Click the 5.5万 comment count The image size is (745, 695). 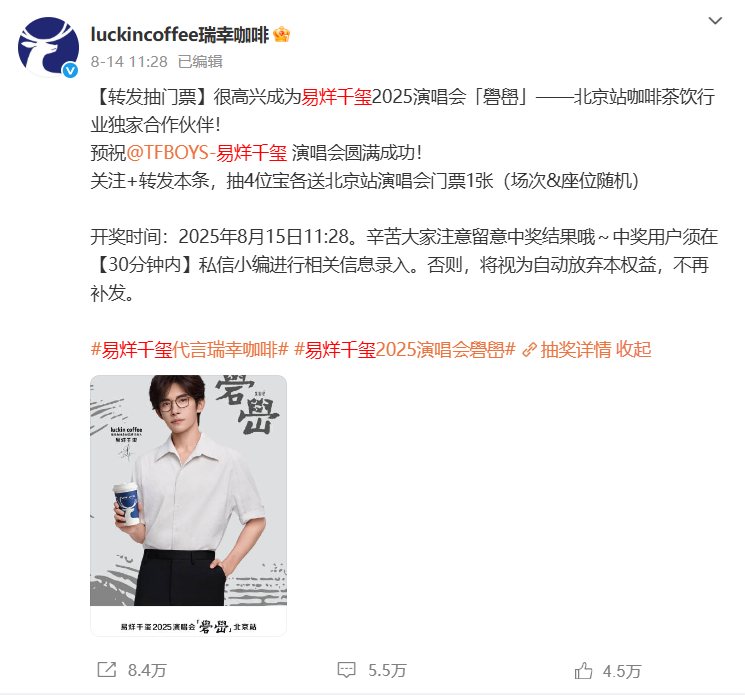387,670
